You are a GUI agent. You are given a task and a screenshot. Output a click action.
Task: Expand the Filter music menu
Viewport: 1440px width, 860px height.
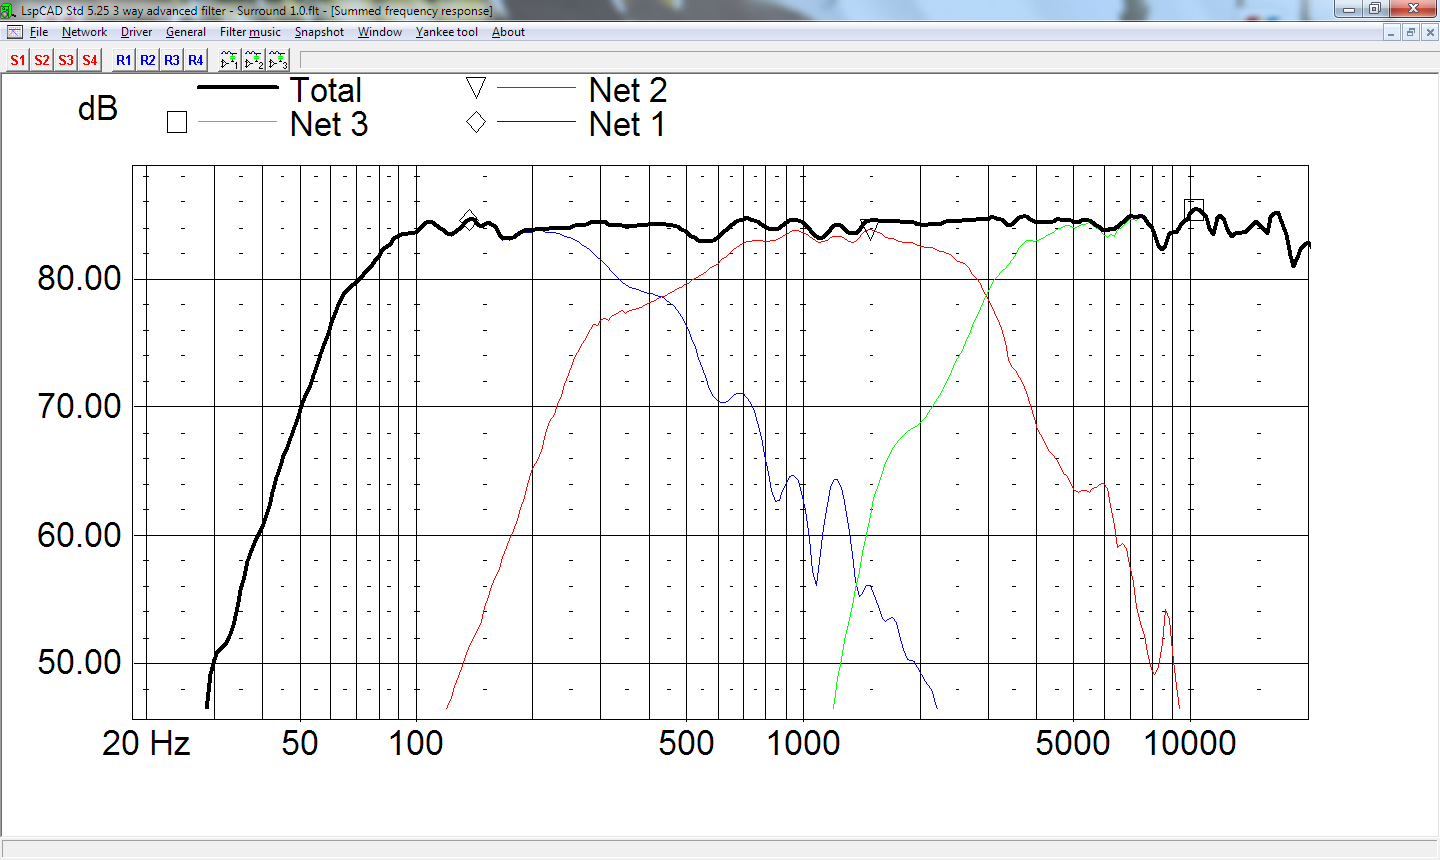coord(250,32)
